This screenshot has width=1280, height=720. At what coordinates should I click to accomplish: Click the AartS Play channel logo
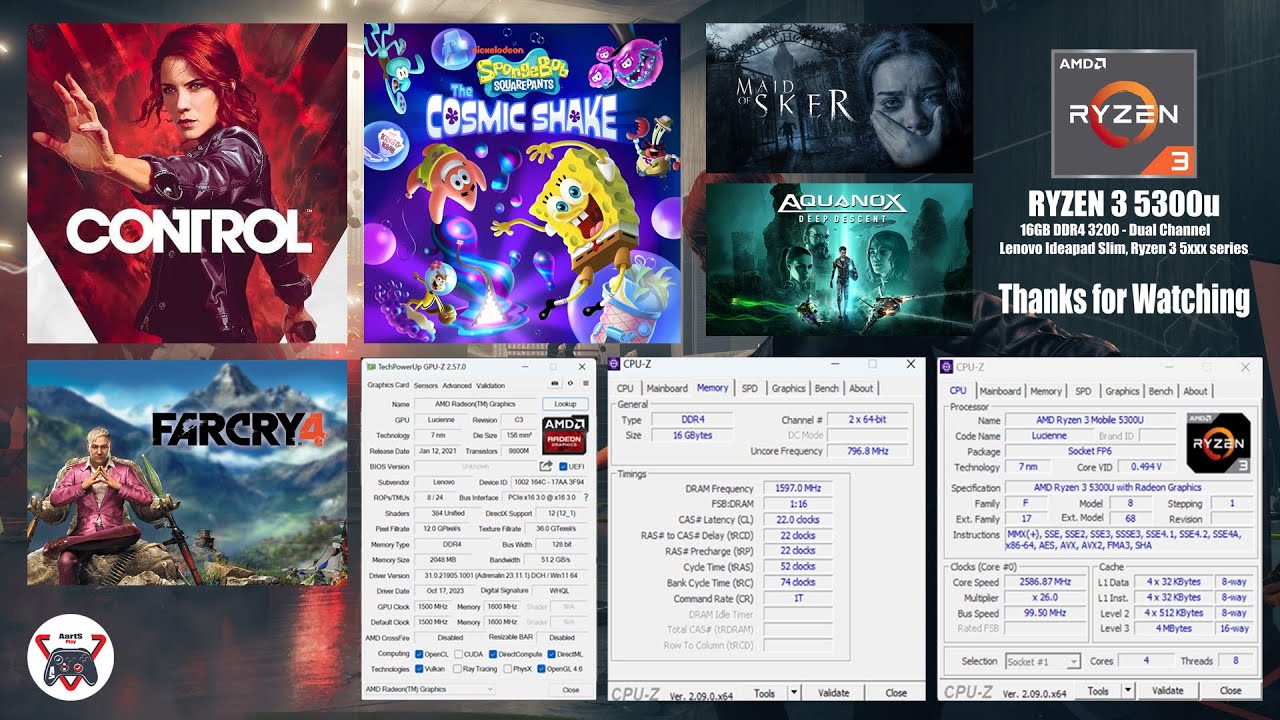click(x=70, y=657)
